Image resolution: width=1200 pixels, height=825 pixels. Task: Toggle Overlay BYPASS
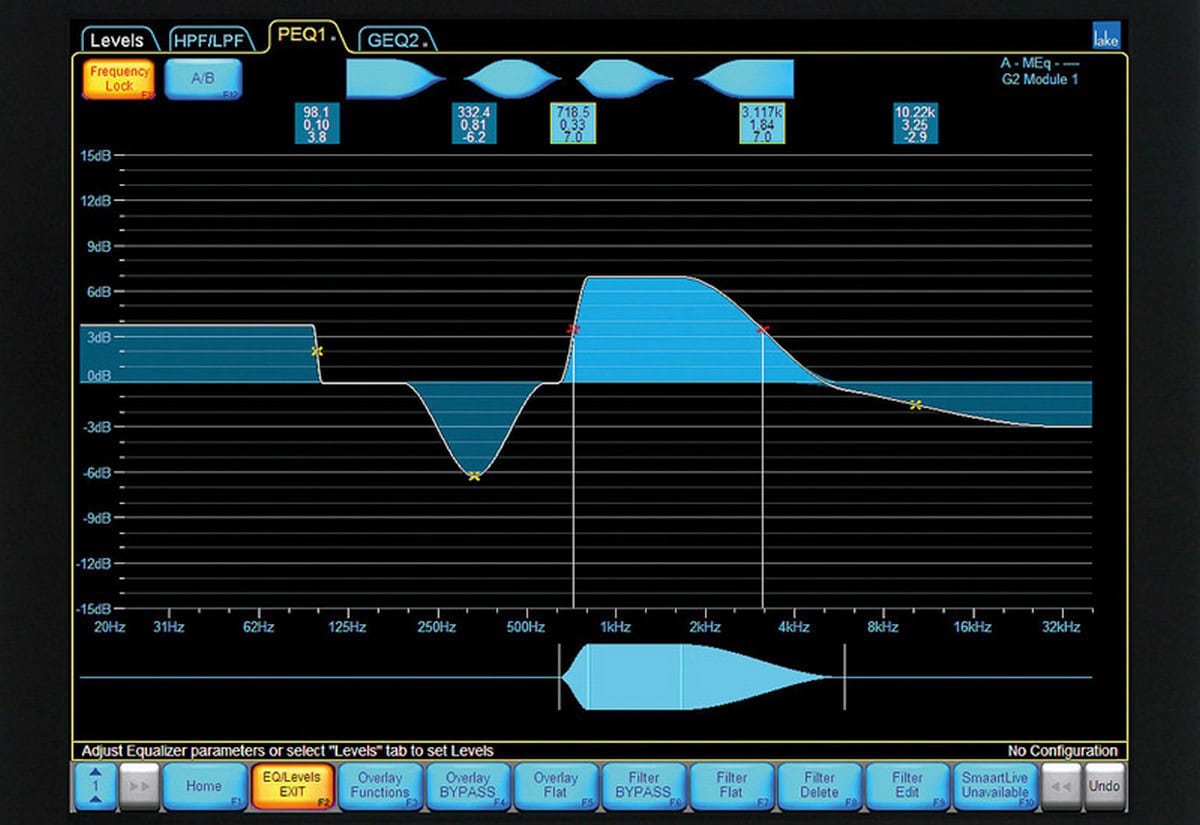coord(467,786)
